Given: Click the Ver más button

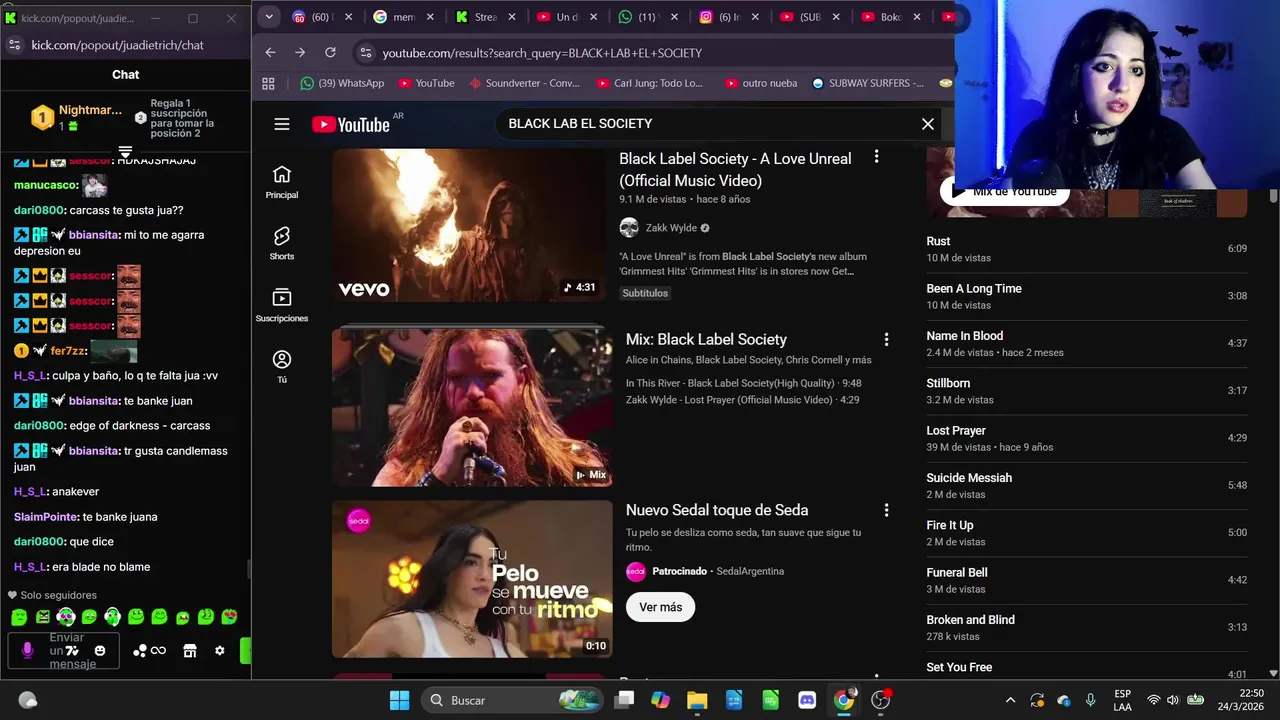Looking at the screenshot, I should (x=660, y=607).
